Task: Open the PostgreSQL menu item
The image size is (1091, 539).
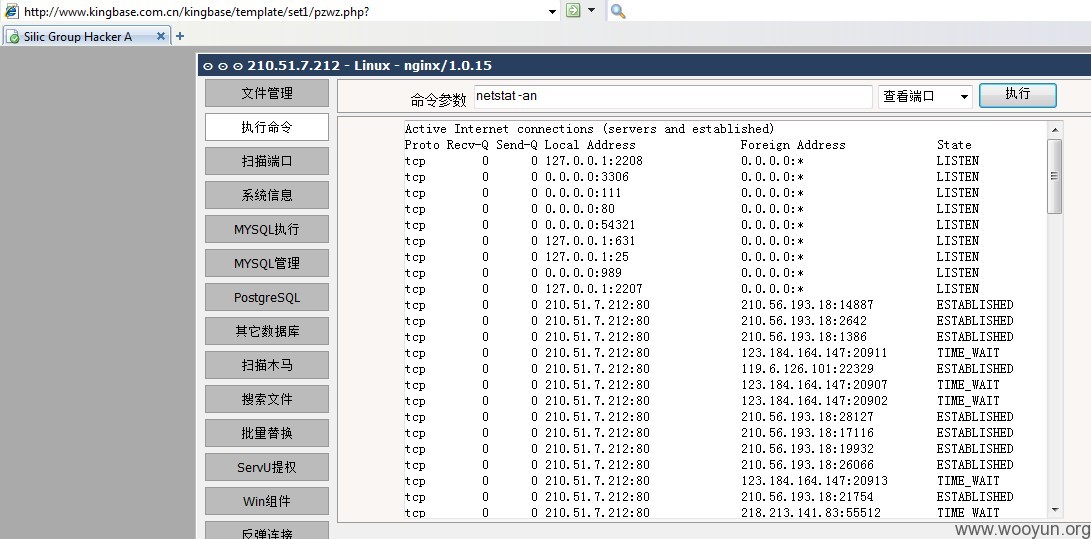Action: (x=266, y=298)
